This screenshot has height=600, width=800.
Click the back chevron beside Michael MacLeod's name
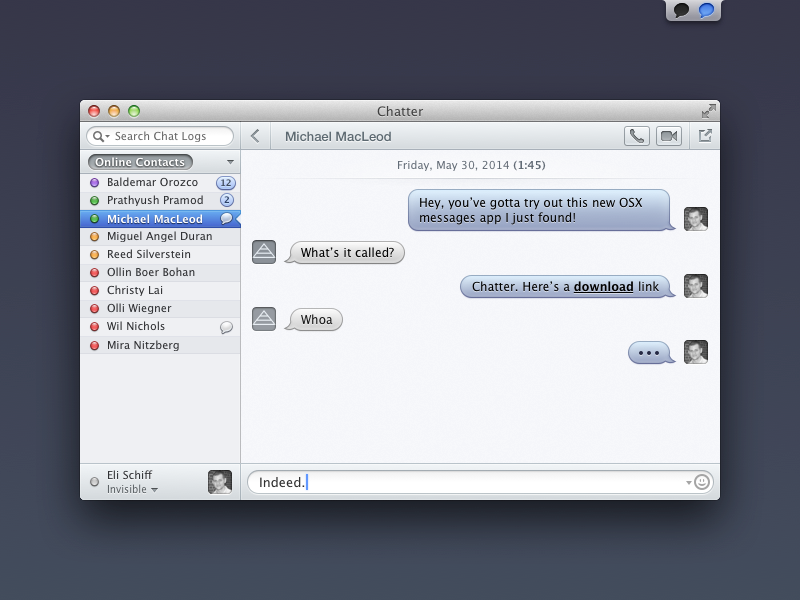255,135
